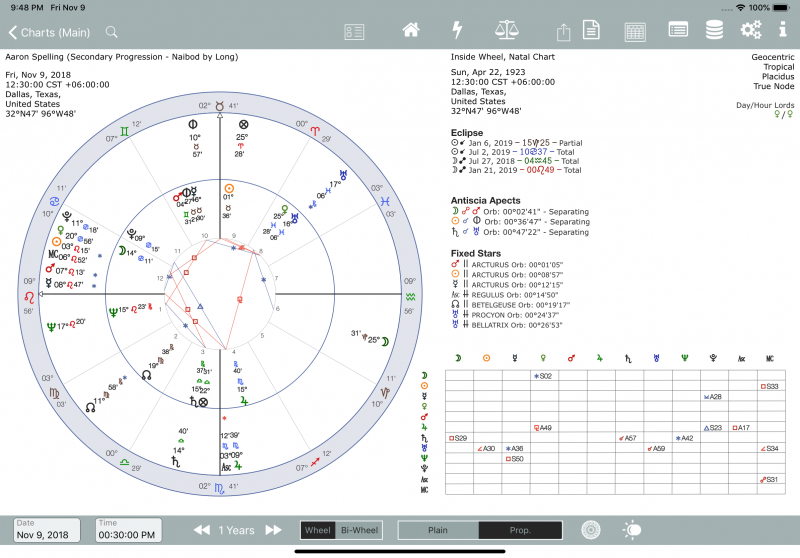Tap the Sun column header glyph in grid
The height and width of the screenshot is (558, 800).
tap(486, 359)
